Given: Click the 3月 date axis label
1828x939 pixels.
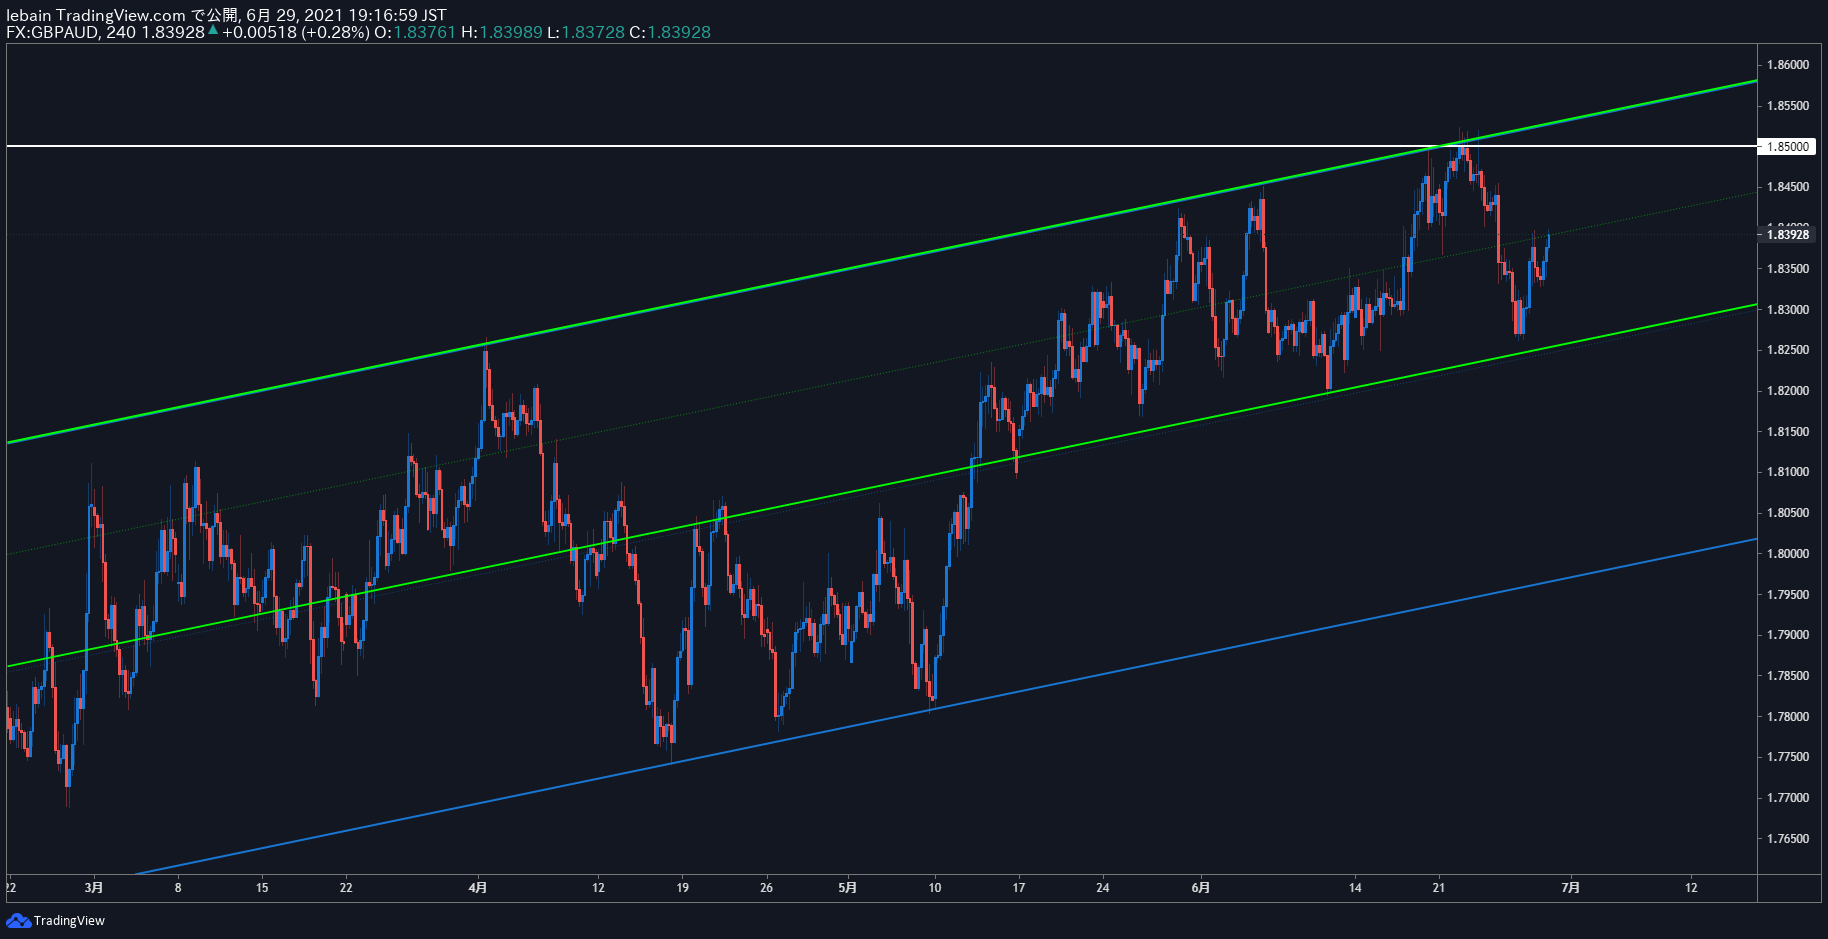Looking at the screenshot, I should [x=94, y=887].
